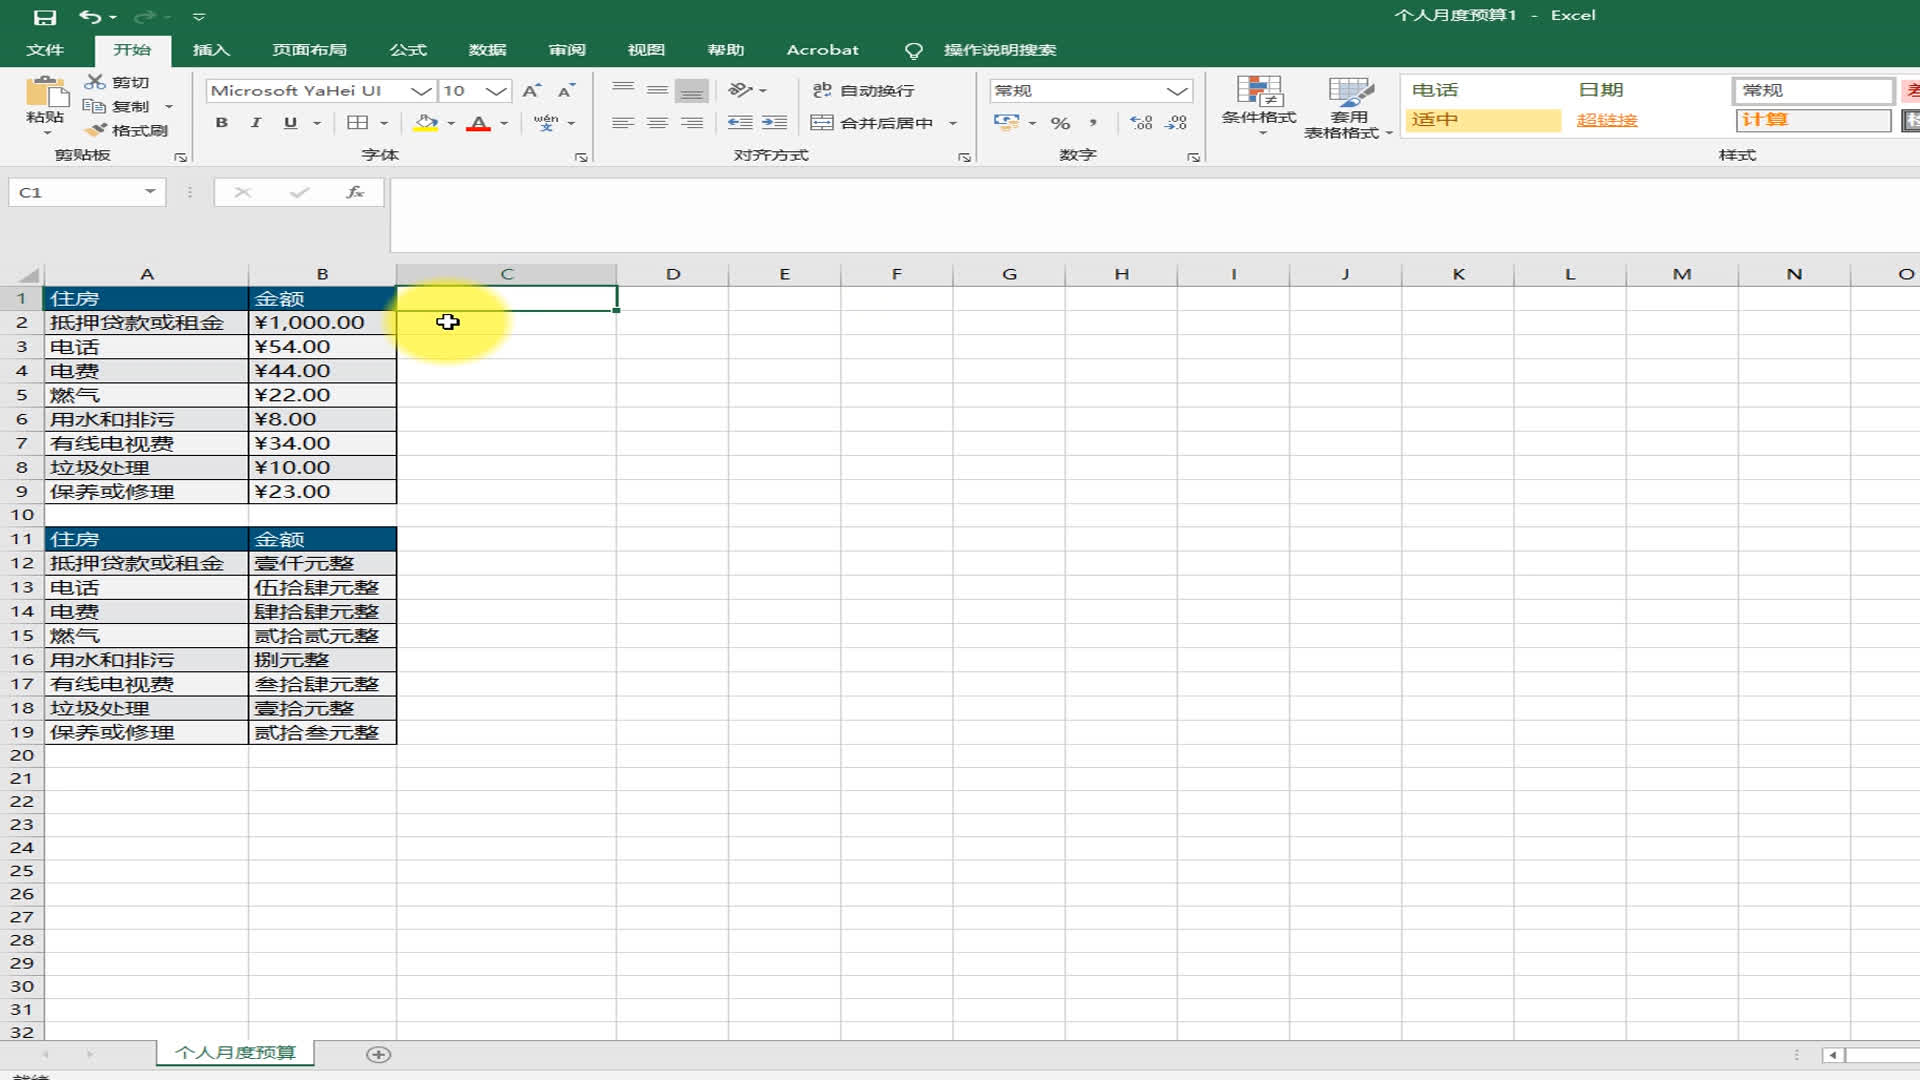Open the 文件 menu
Image resolution: width=1920 pixels, height=1080 pixels.
click(44, 50)
